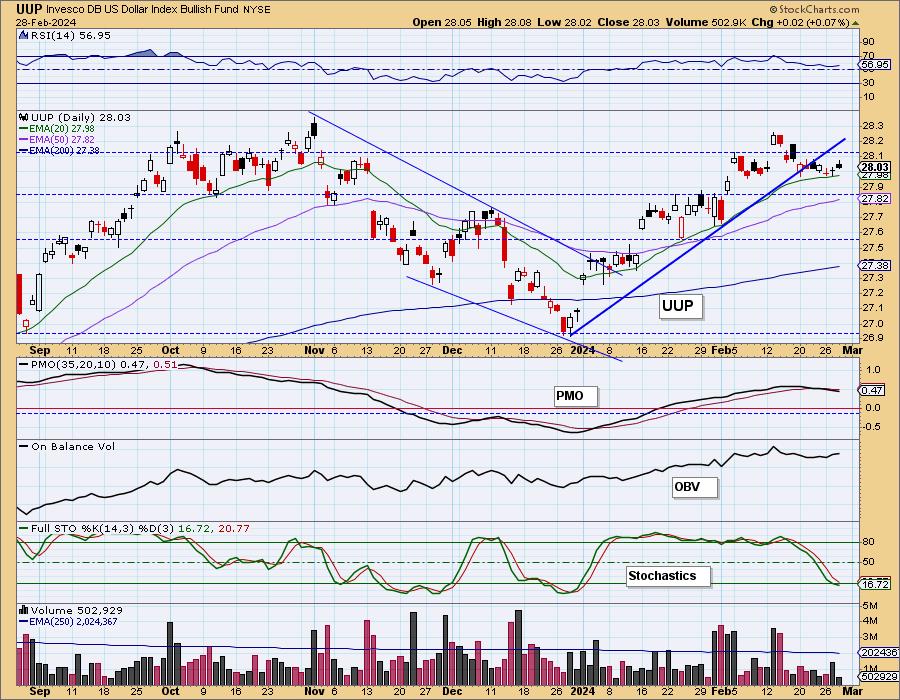900x700 pixels.
Task: Click the PMO annotation box
Action: point(575,396)
